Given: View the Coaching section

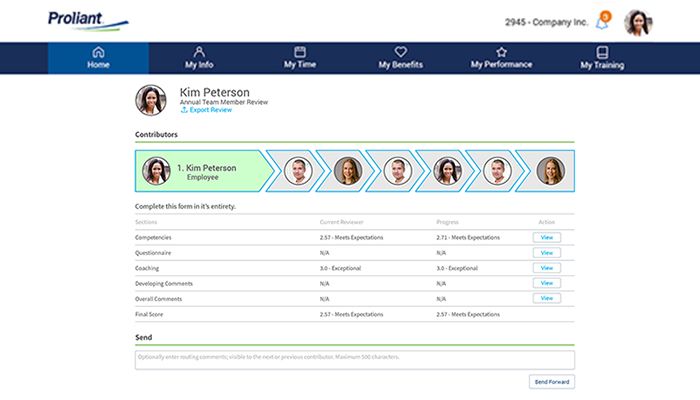Looking at the screenshot, I should tap(547, 268).
